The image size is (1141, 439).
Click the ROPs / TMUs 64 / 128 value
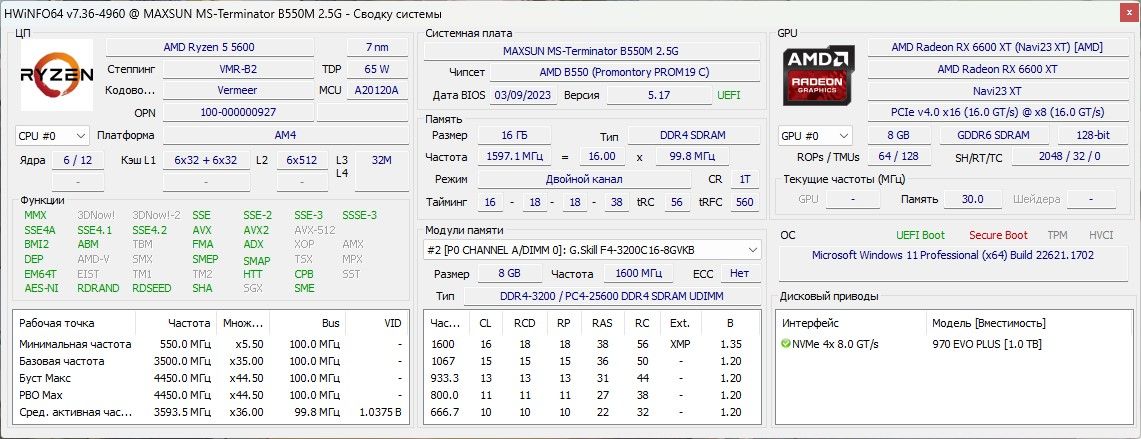tap(899, 157)
